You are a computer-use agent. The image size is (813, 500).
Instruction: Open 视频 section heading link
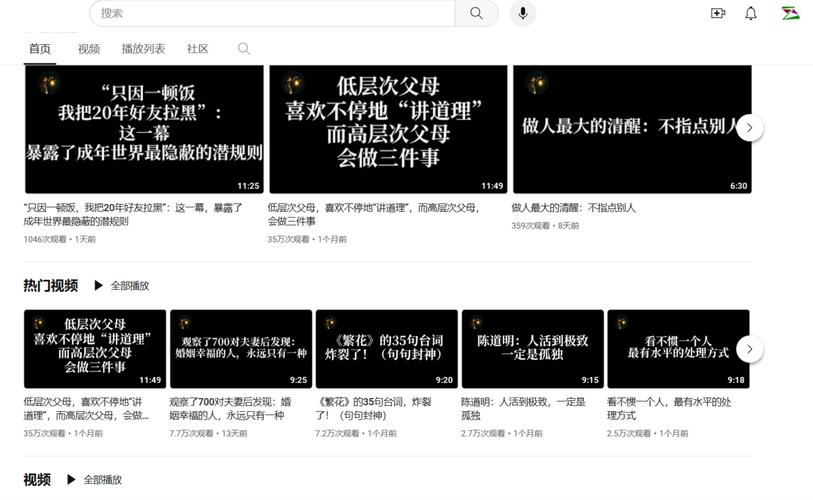click(x=37, y=480)
